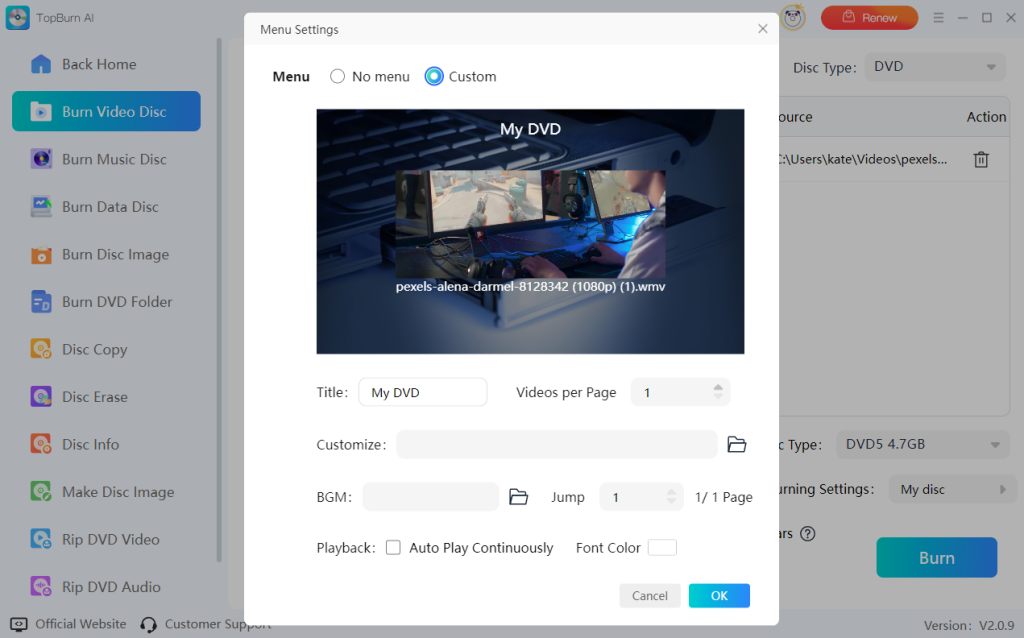The height and width of the screenshot is (638, 1024).
Task: Enable Auto Play Continuously checkbox
Action: pos(394,548)
